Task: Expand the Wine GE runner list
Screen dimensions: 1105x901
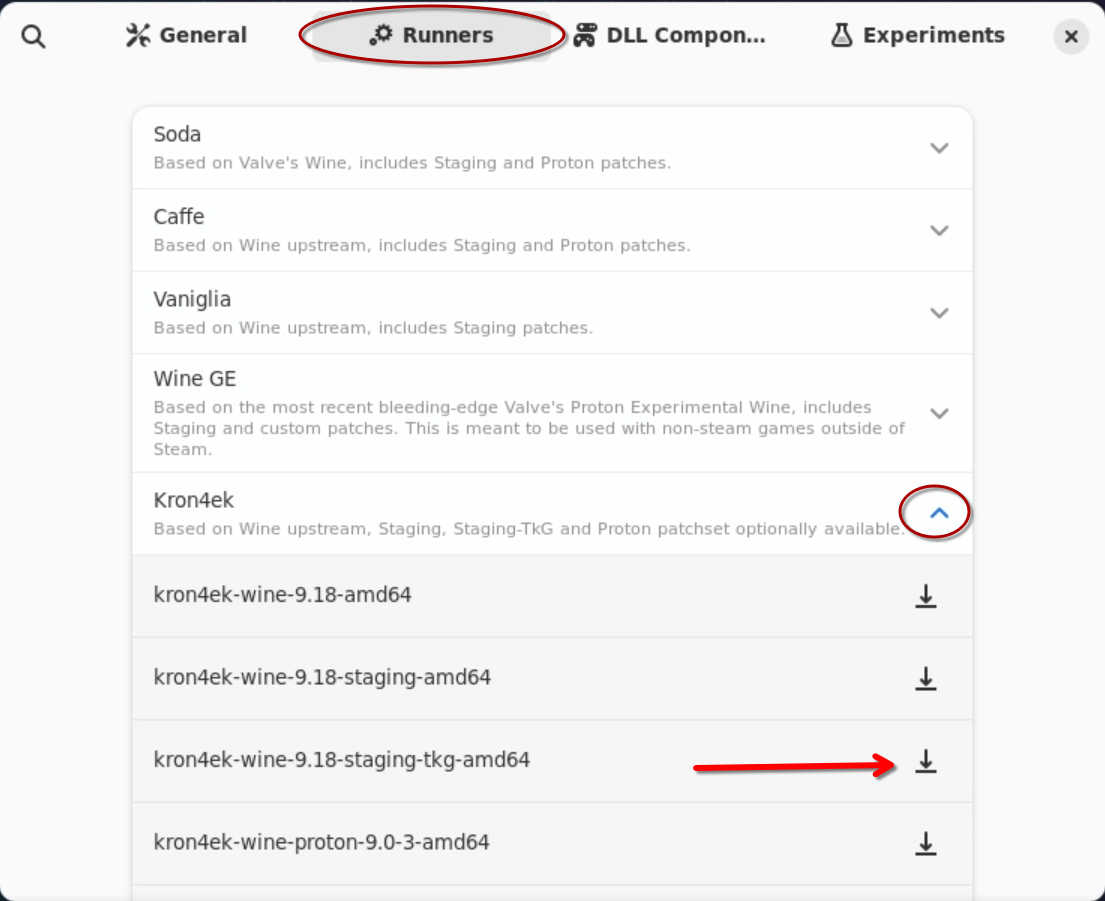Action: (938, 413)
